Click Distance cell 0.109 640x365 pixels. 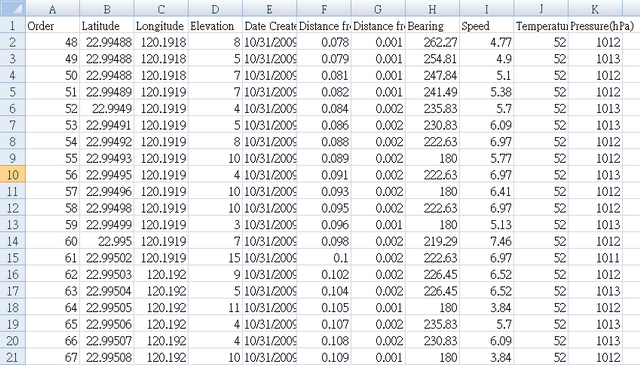(x=324, y=357)
